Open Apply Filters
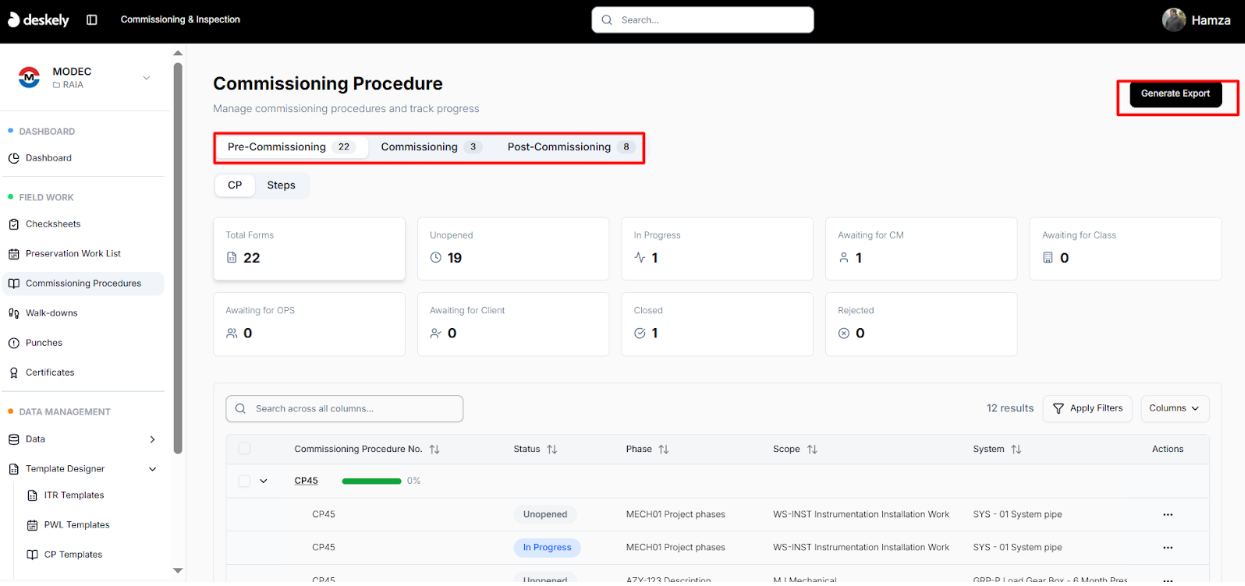 click(x=1088, y=408)
